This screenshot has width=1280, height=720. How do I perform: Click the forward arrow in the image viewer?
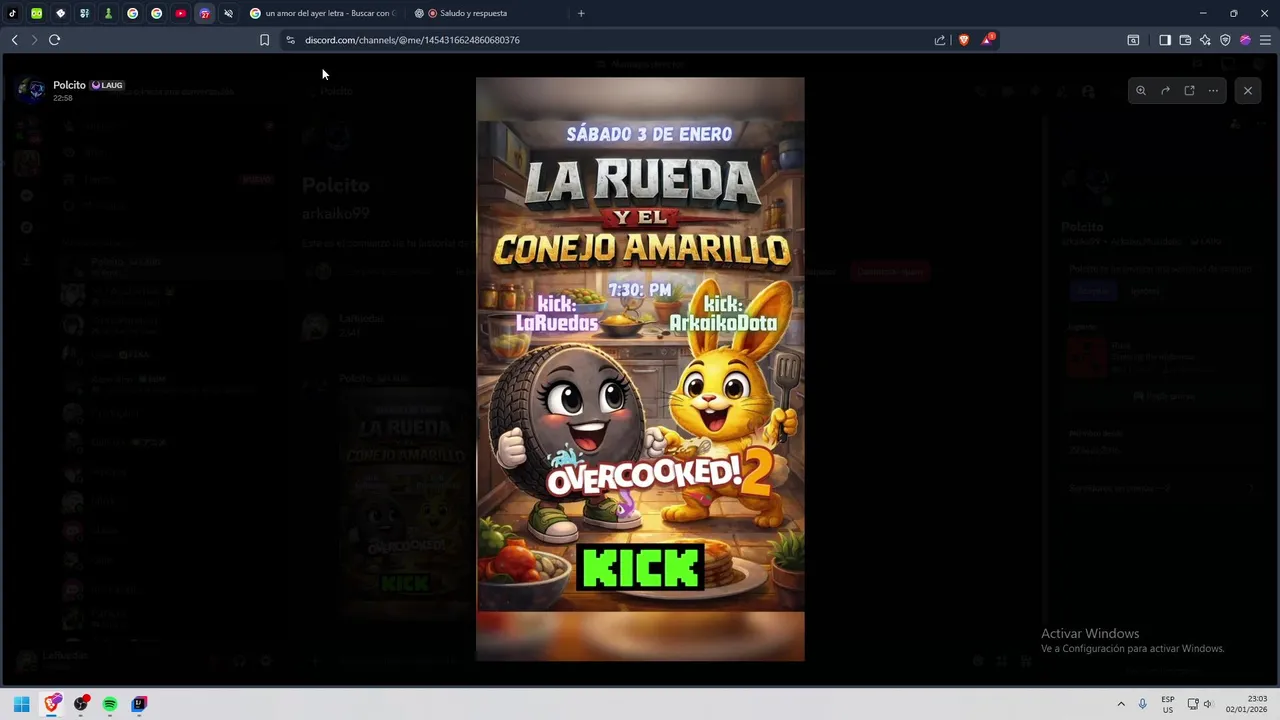[1165, 91]
